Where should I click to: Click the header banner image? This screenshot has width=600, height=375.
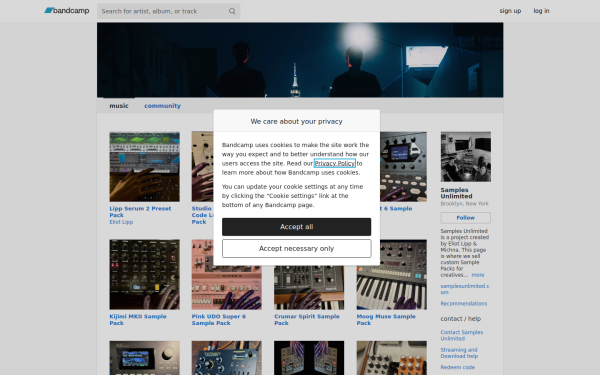click(x=300, y=60)
